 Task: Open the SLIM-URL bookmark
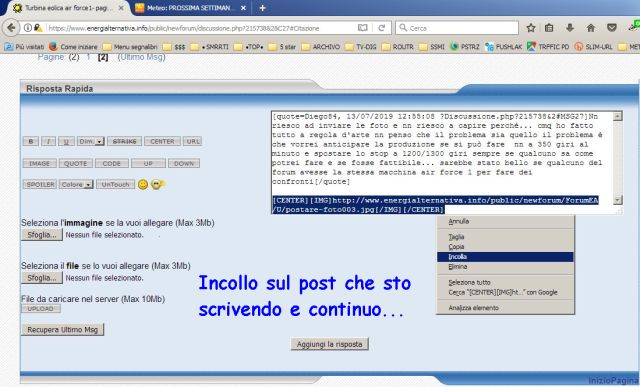click(593, 47)
